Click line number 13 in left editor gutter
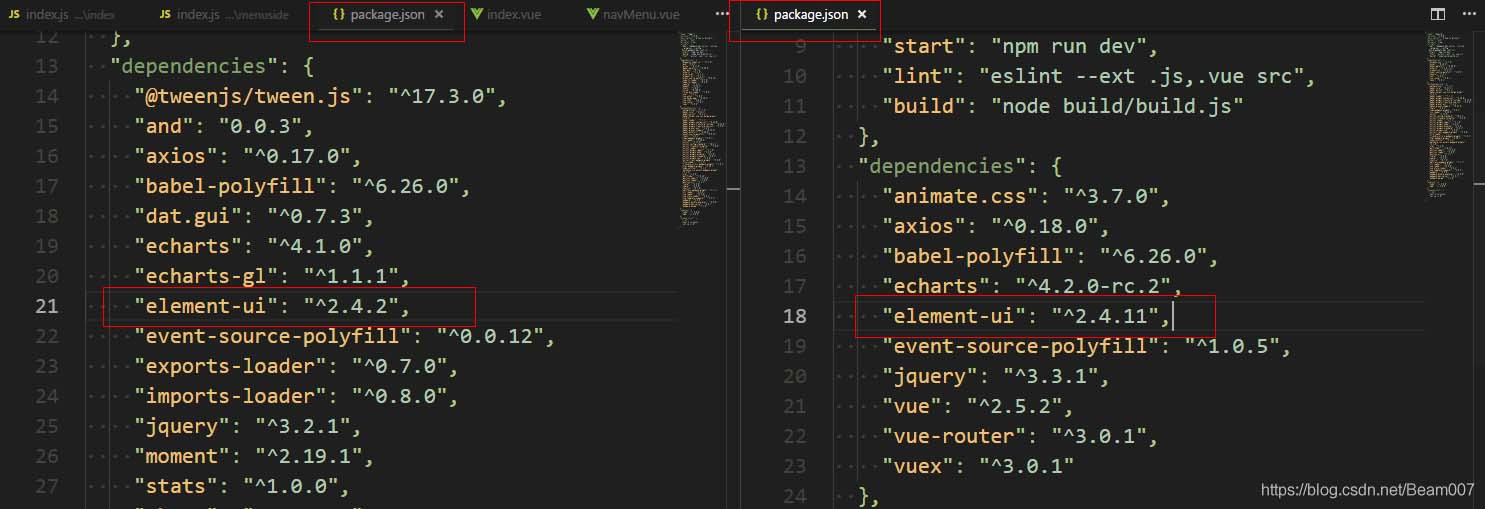 coord(47,66)
